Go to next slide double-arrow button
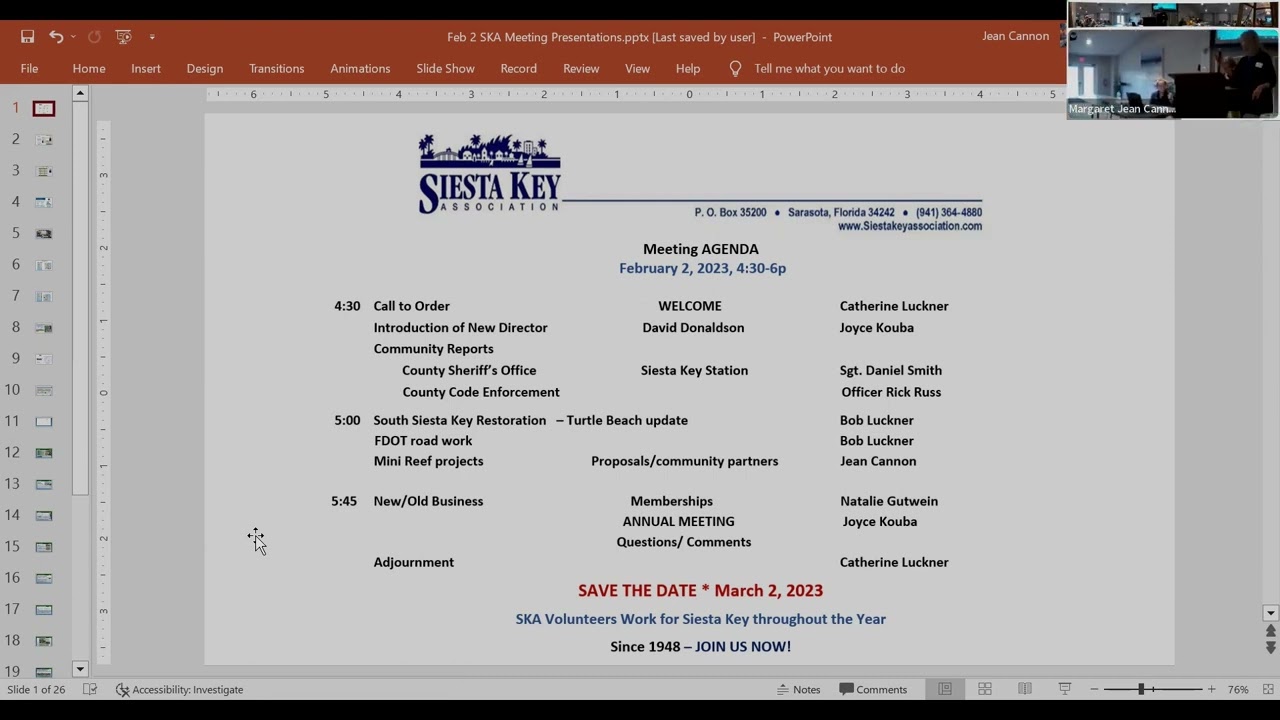Image resolution: width=1280 pixels, height=720 pixels. pyautogui.click(x=1271, y=648)
